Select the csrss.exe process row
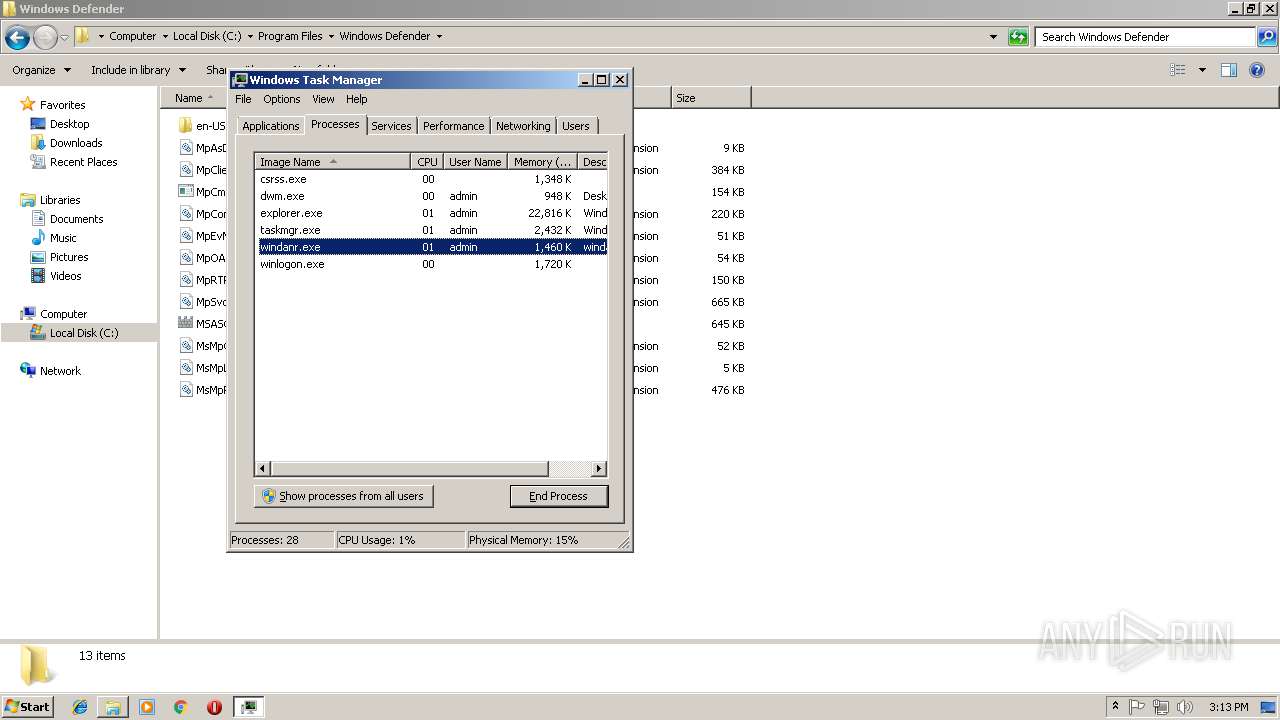Image resolution: width=1280 pixels, height=720 pixels. [x=432, y=179]
